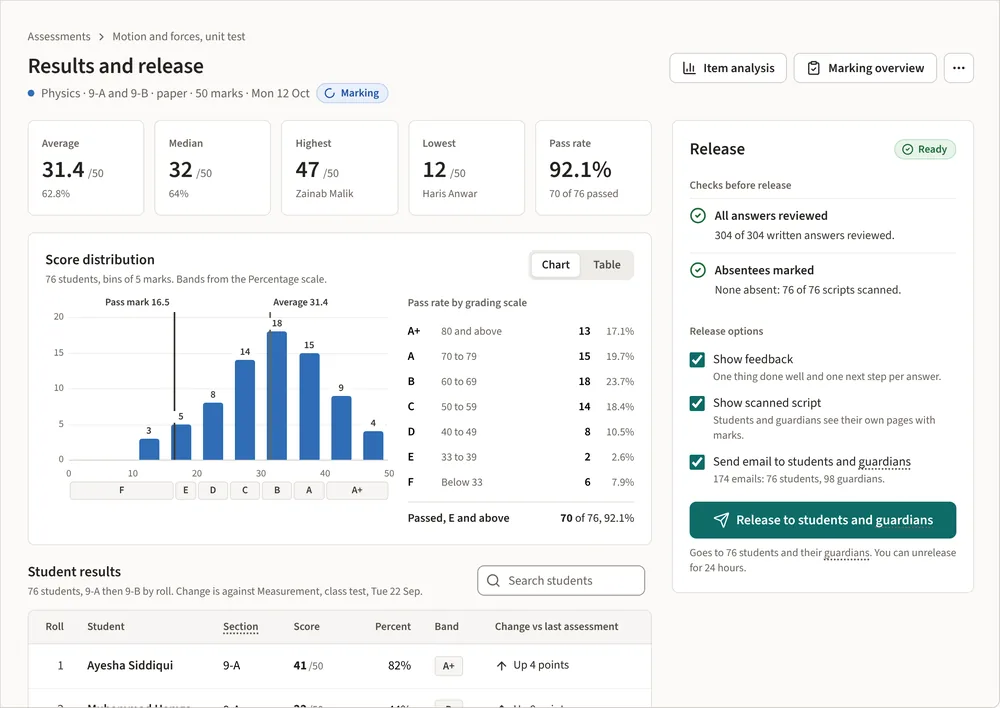Switch to the Table view
This screenshot has height=708, width=1000.
[x=607, y=265]
